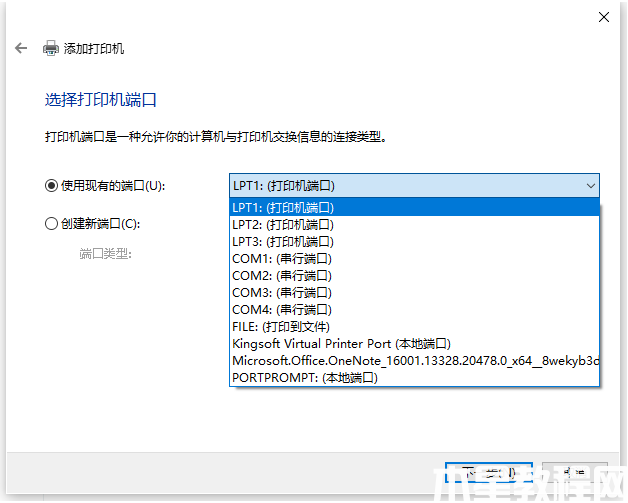The image size is (628, 503).
Task: Click the 端口类型 label
Action: point(105,254)
